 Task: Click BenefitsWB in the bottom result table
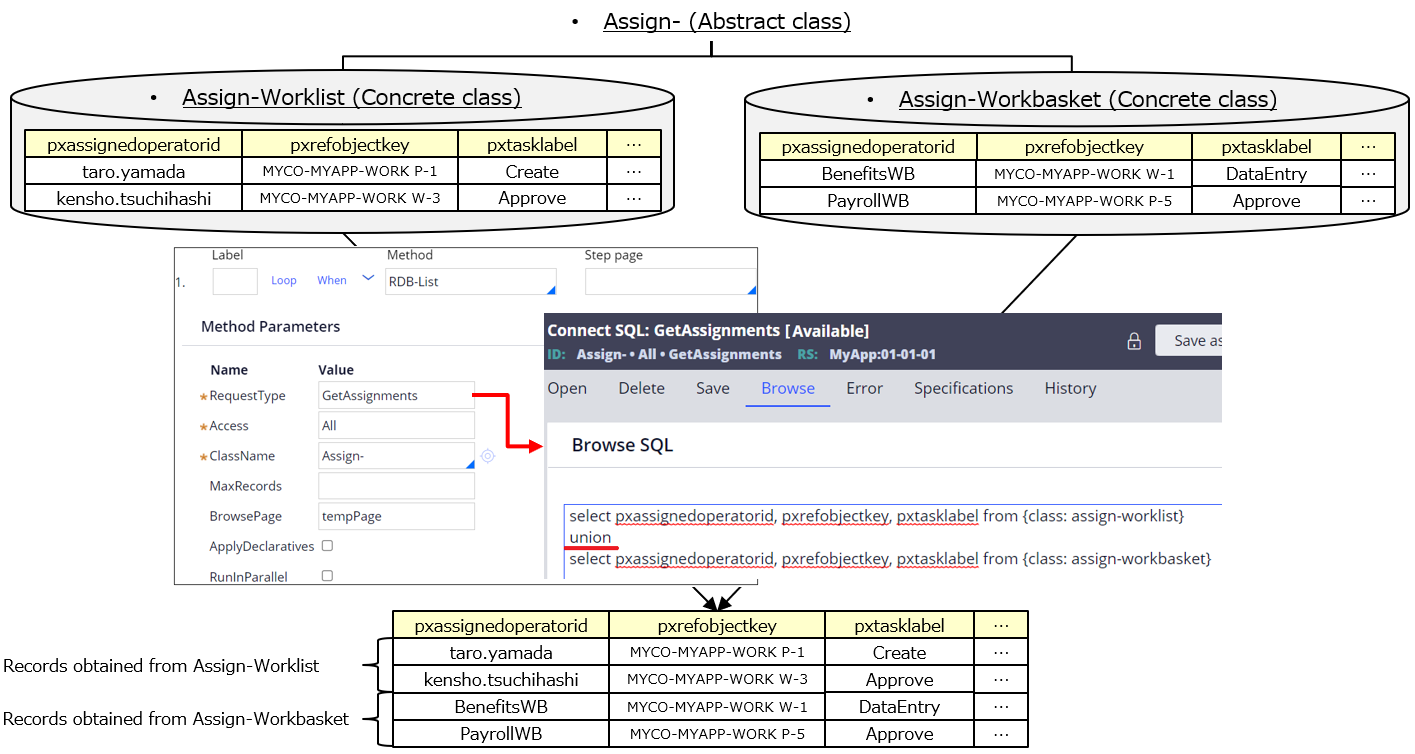click(500, 707)
